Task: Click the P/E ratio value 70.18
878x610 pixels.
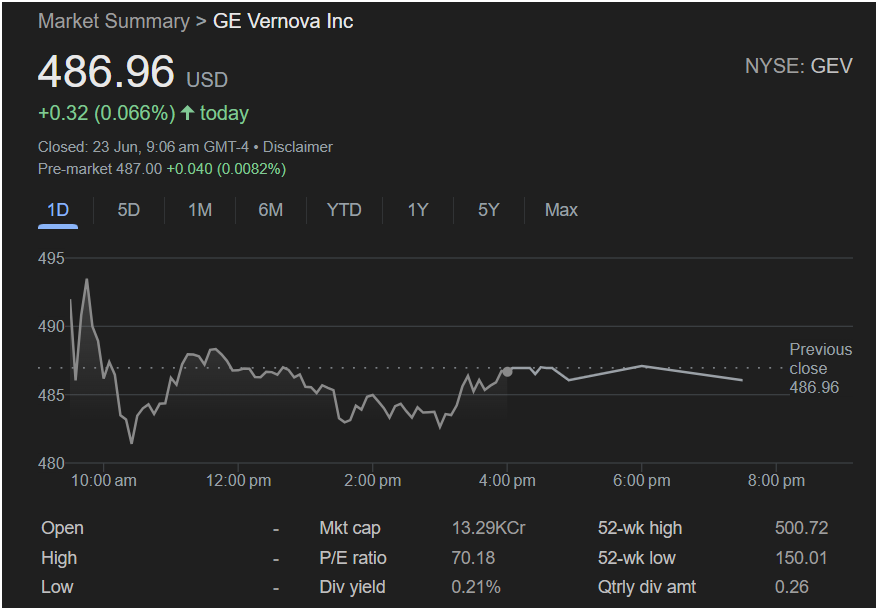Action: 473,558
